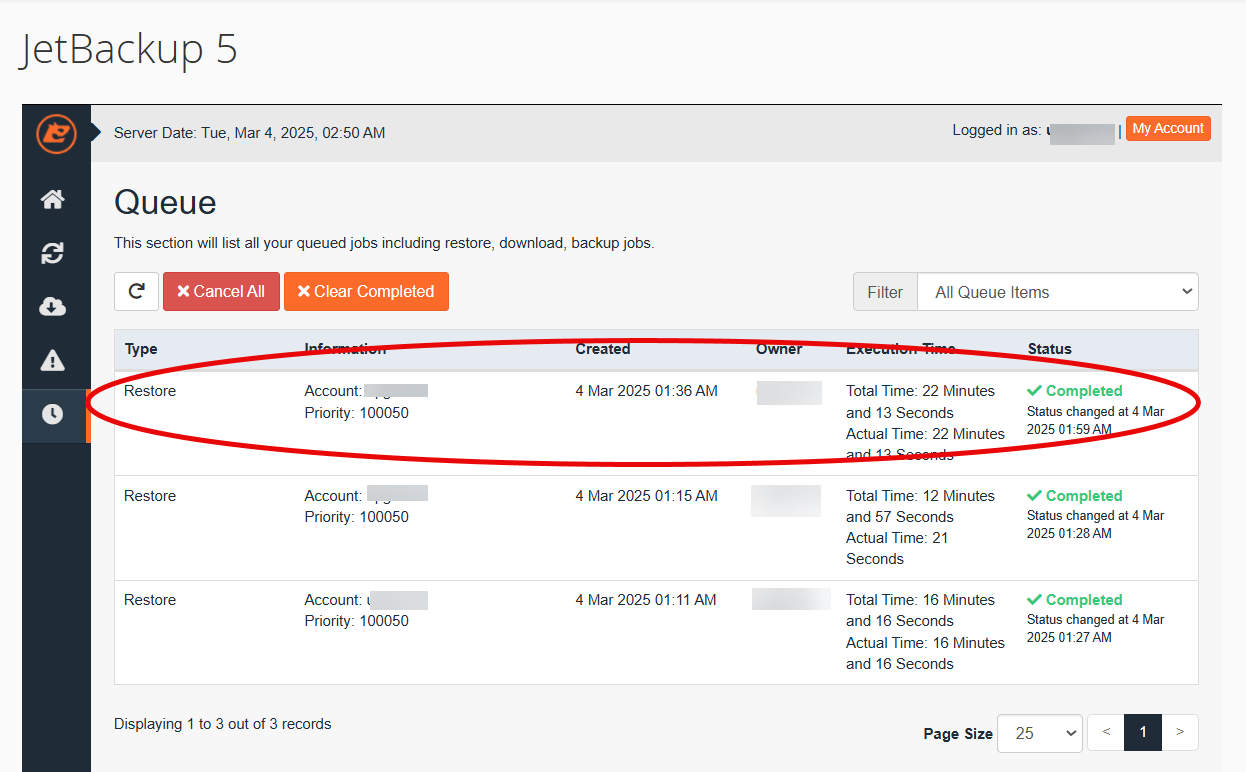Click the JetBackup 5 page title
The height and width of the screenshot is (772, 1246).
tap(128, 50)
